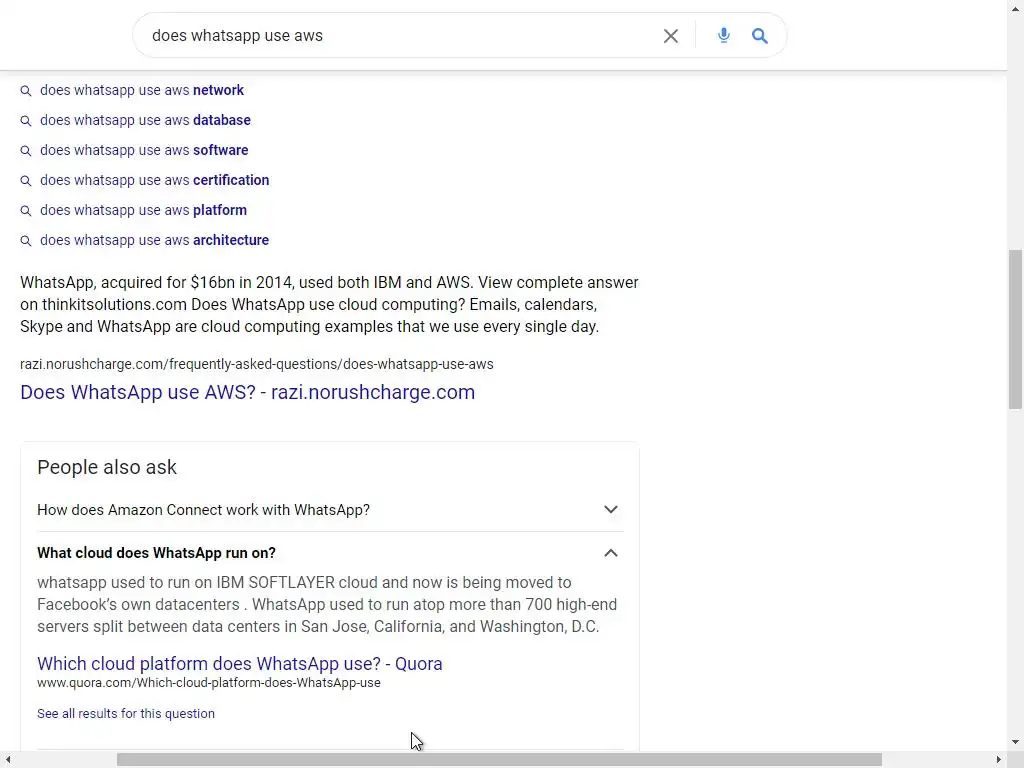Screen dimensions: 1024x768
Task: Click the horizontal scrollbar thumb
Action: [499, 760]
